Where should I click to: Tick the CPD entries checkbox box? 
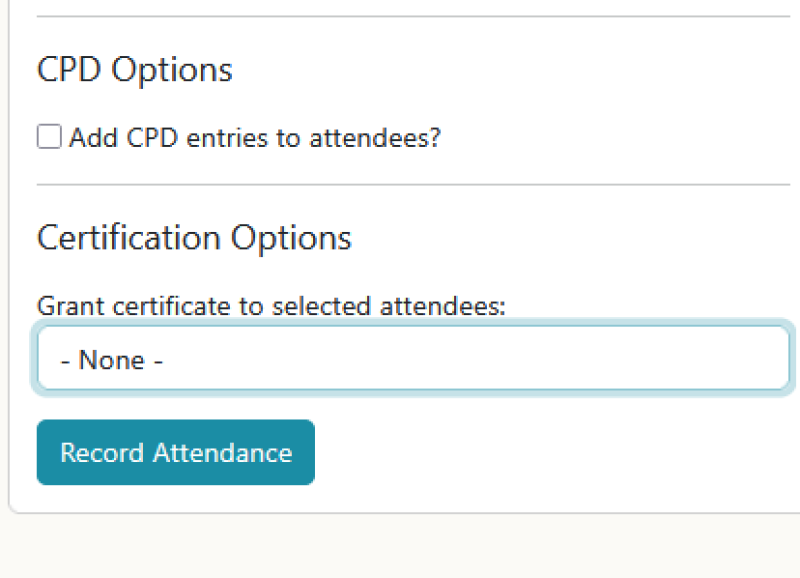[x=49, y=137]
